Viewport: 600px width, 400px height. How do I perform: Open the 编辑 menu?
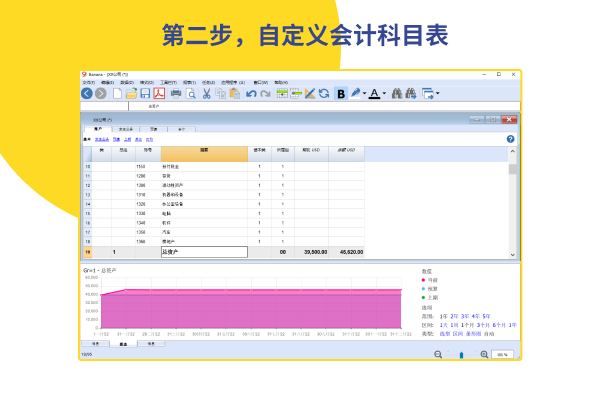tap(108, 82)
